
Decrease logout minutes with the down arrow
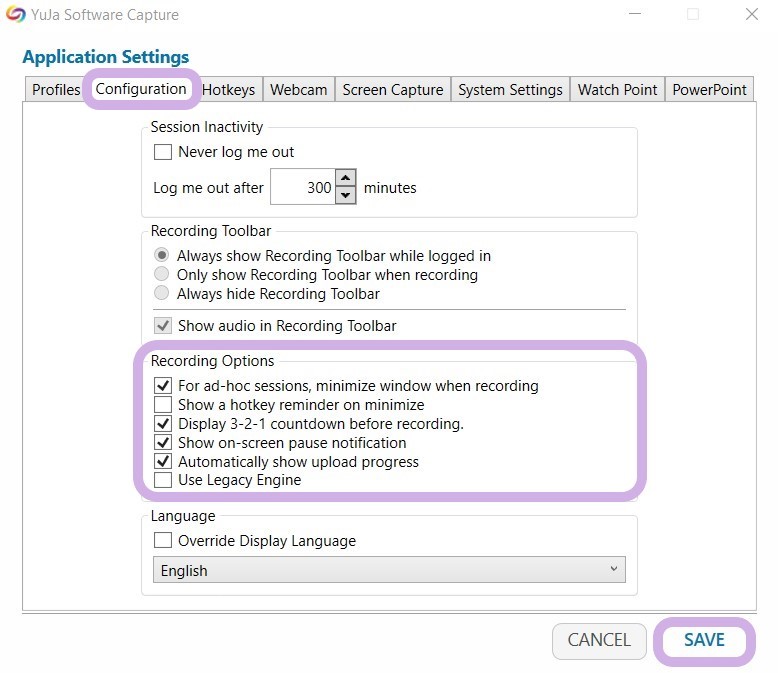[x=345, y=195]
